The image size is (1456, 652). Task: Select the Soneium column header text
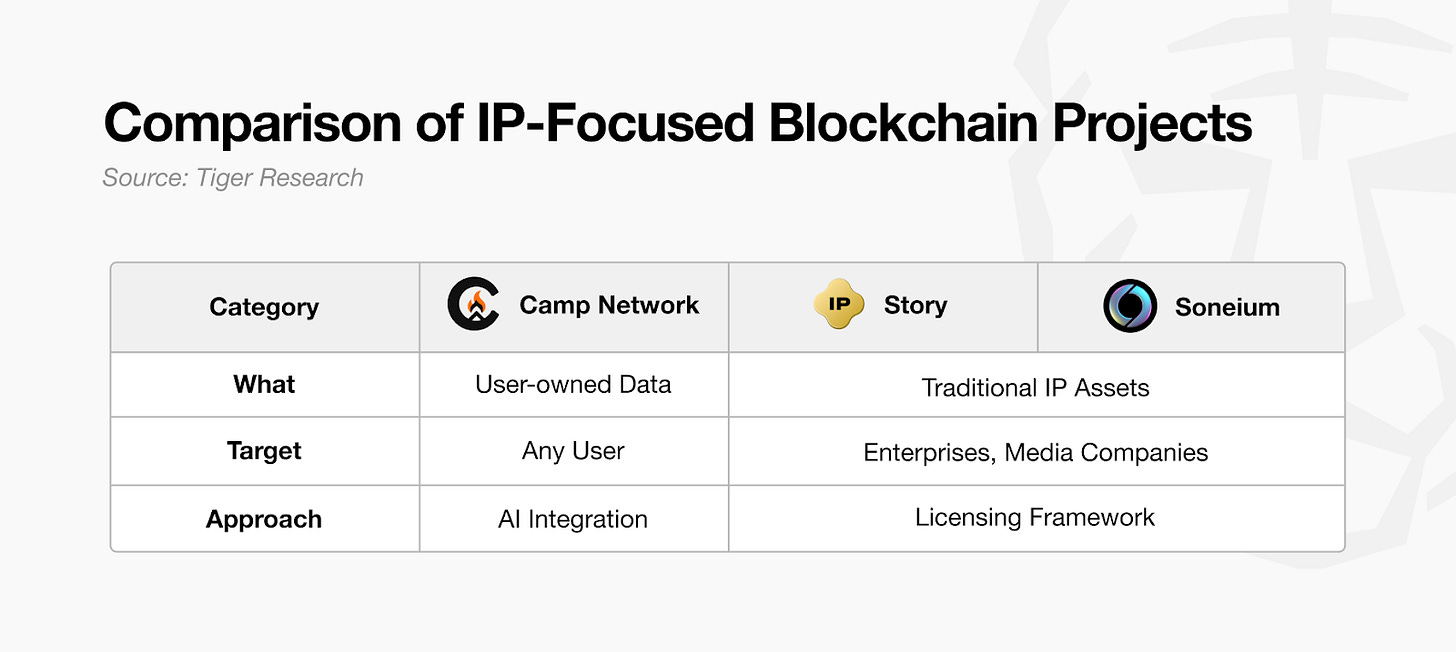pyautogui.click(x=1227, y=307)
